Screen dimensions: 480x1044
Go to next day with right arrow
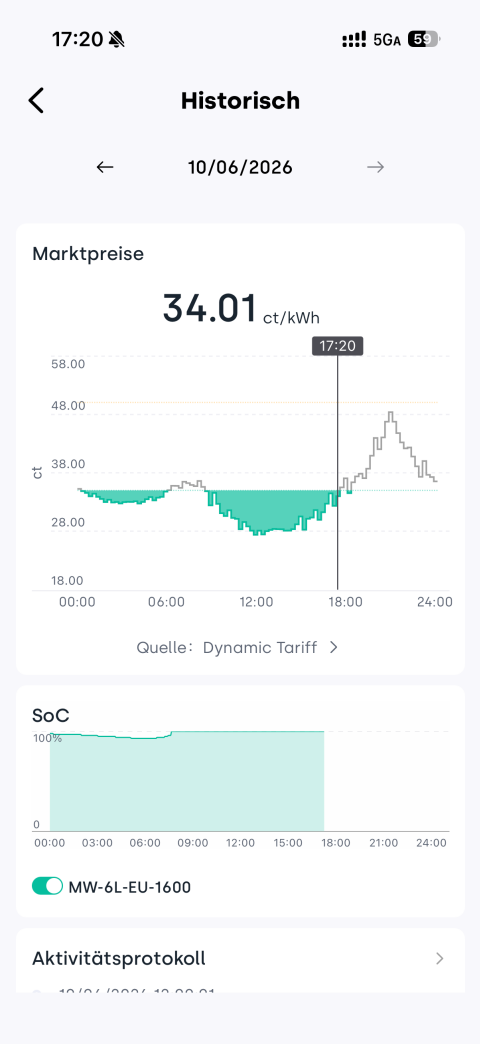click(x=375, y=167)
